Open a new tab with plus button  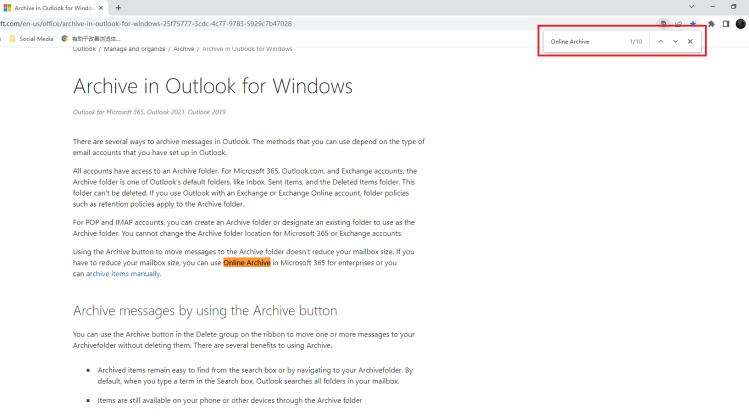point(119,7)
